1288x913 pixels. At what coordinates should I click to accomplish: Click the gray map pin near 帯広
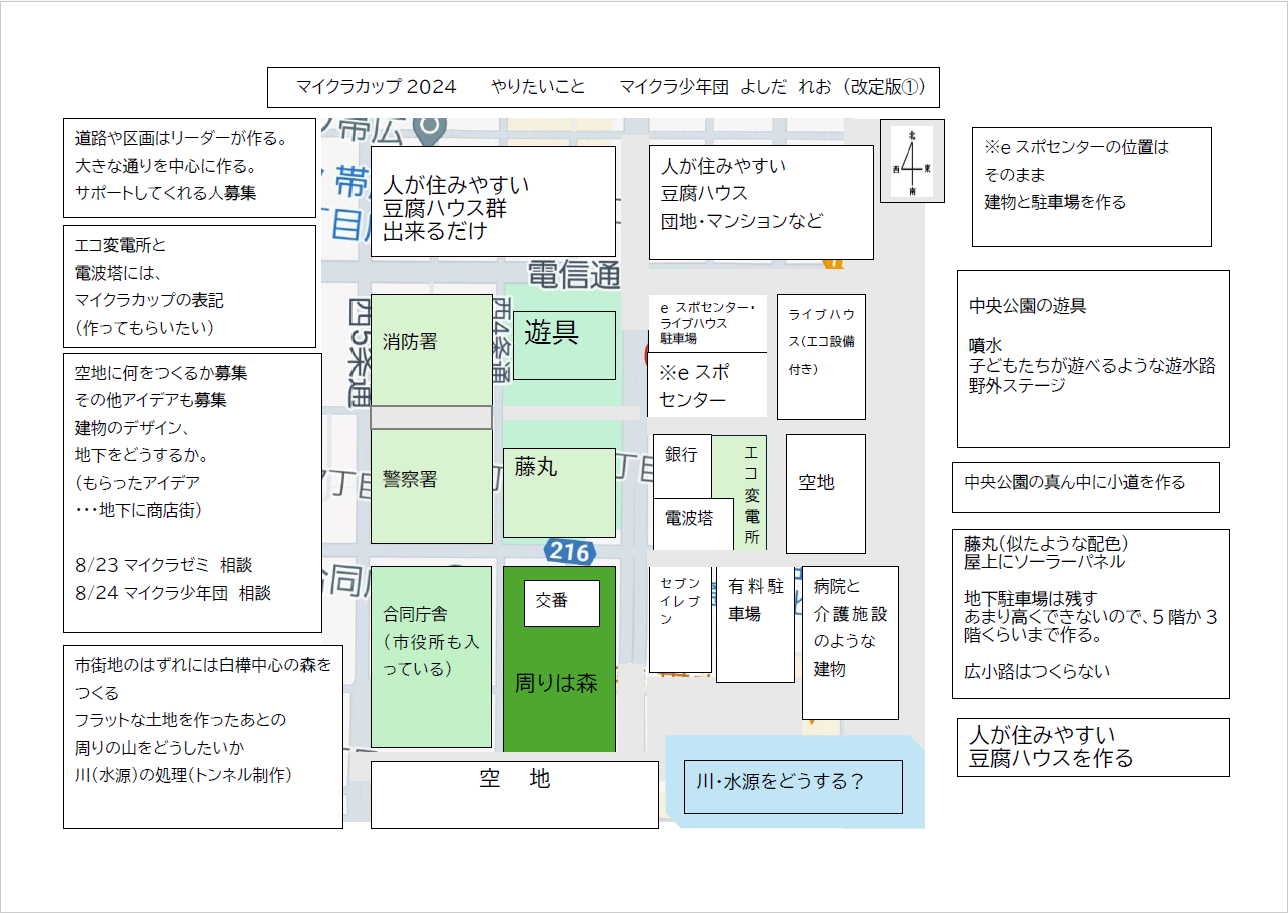point(431,127)
